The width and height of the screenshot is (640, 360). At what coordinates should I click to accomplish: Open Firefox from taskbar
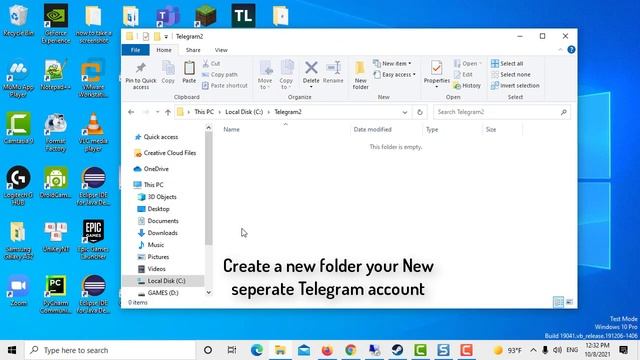327,350
